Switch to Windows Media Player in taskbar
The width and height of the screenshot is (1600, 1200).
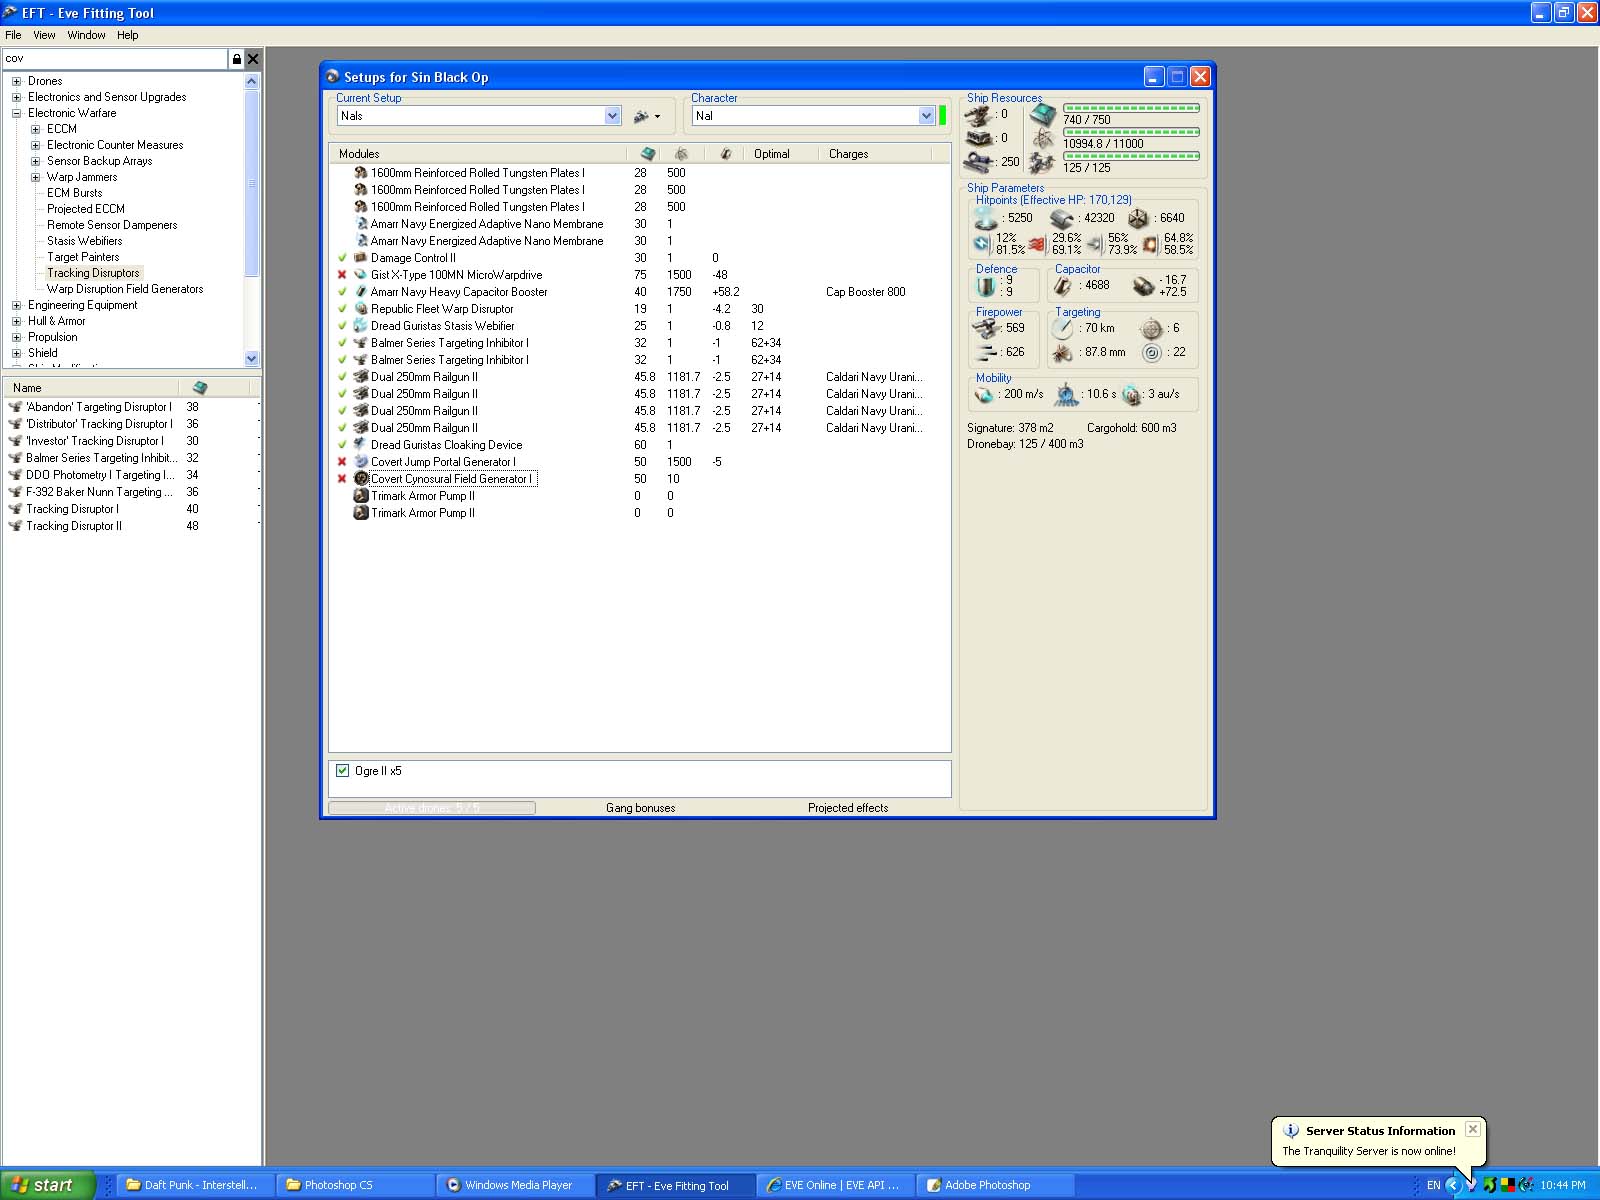[515, 1185]
